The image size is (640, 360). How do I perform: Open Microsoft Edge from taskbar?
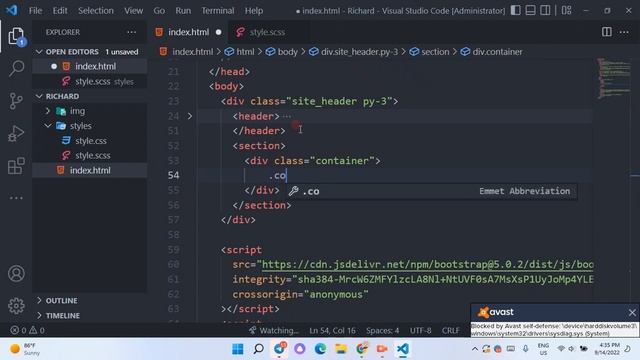320,349
